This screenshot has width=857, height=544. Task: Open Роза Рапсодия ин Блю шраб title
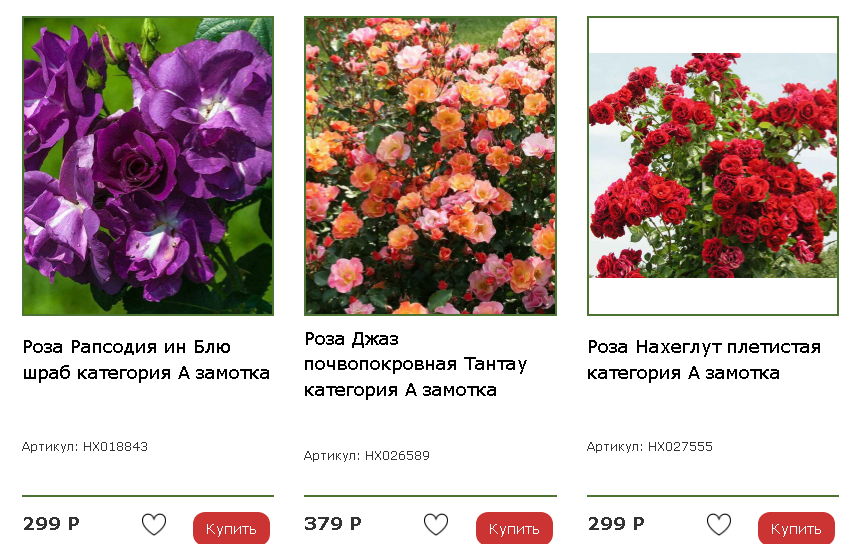point(146,360)
